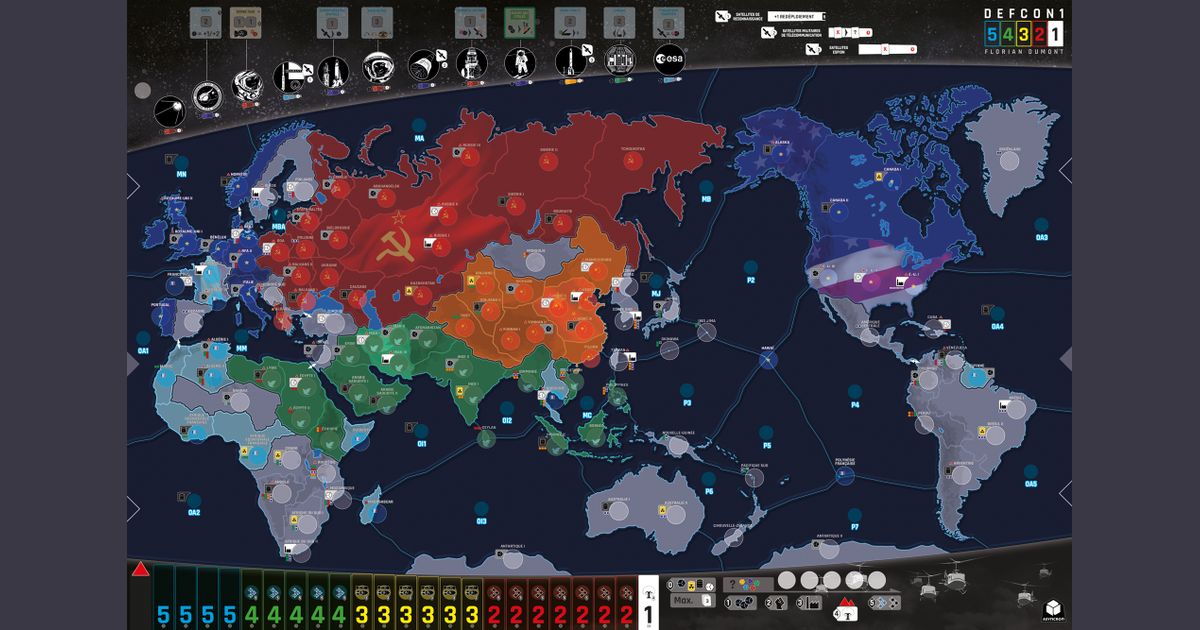Select the astronaut on the moon icon

tap(518, 62)
